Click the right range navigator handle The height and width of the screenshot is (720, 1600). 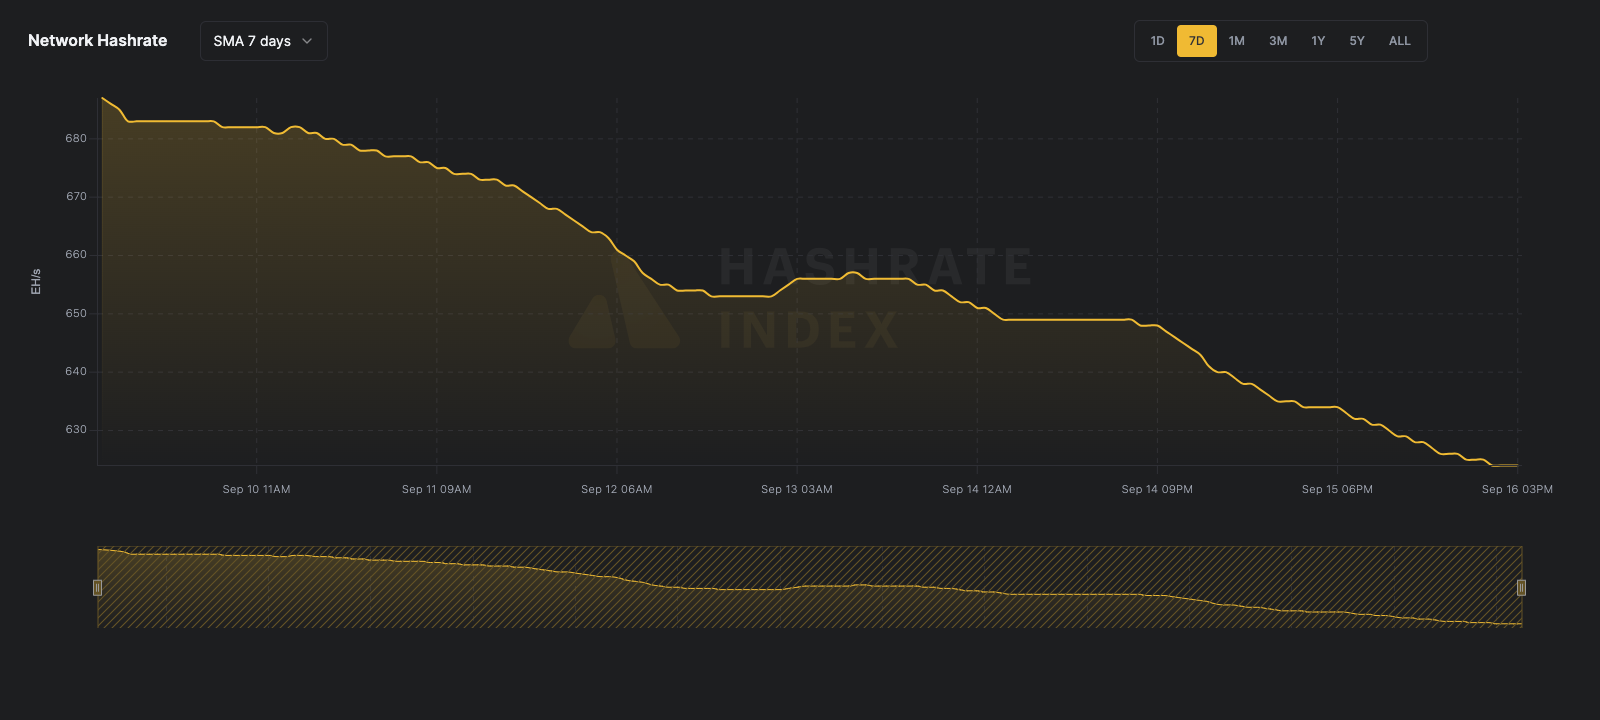point(1521,588)
